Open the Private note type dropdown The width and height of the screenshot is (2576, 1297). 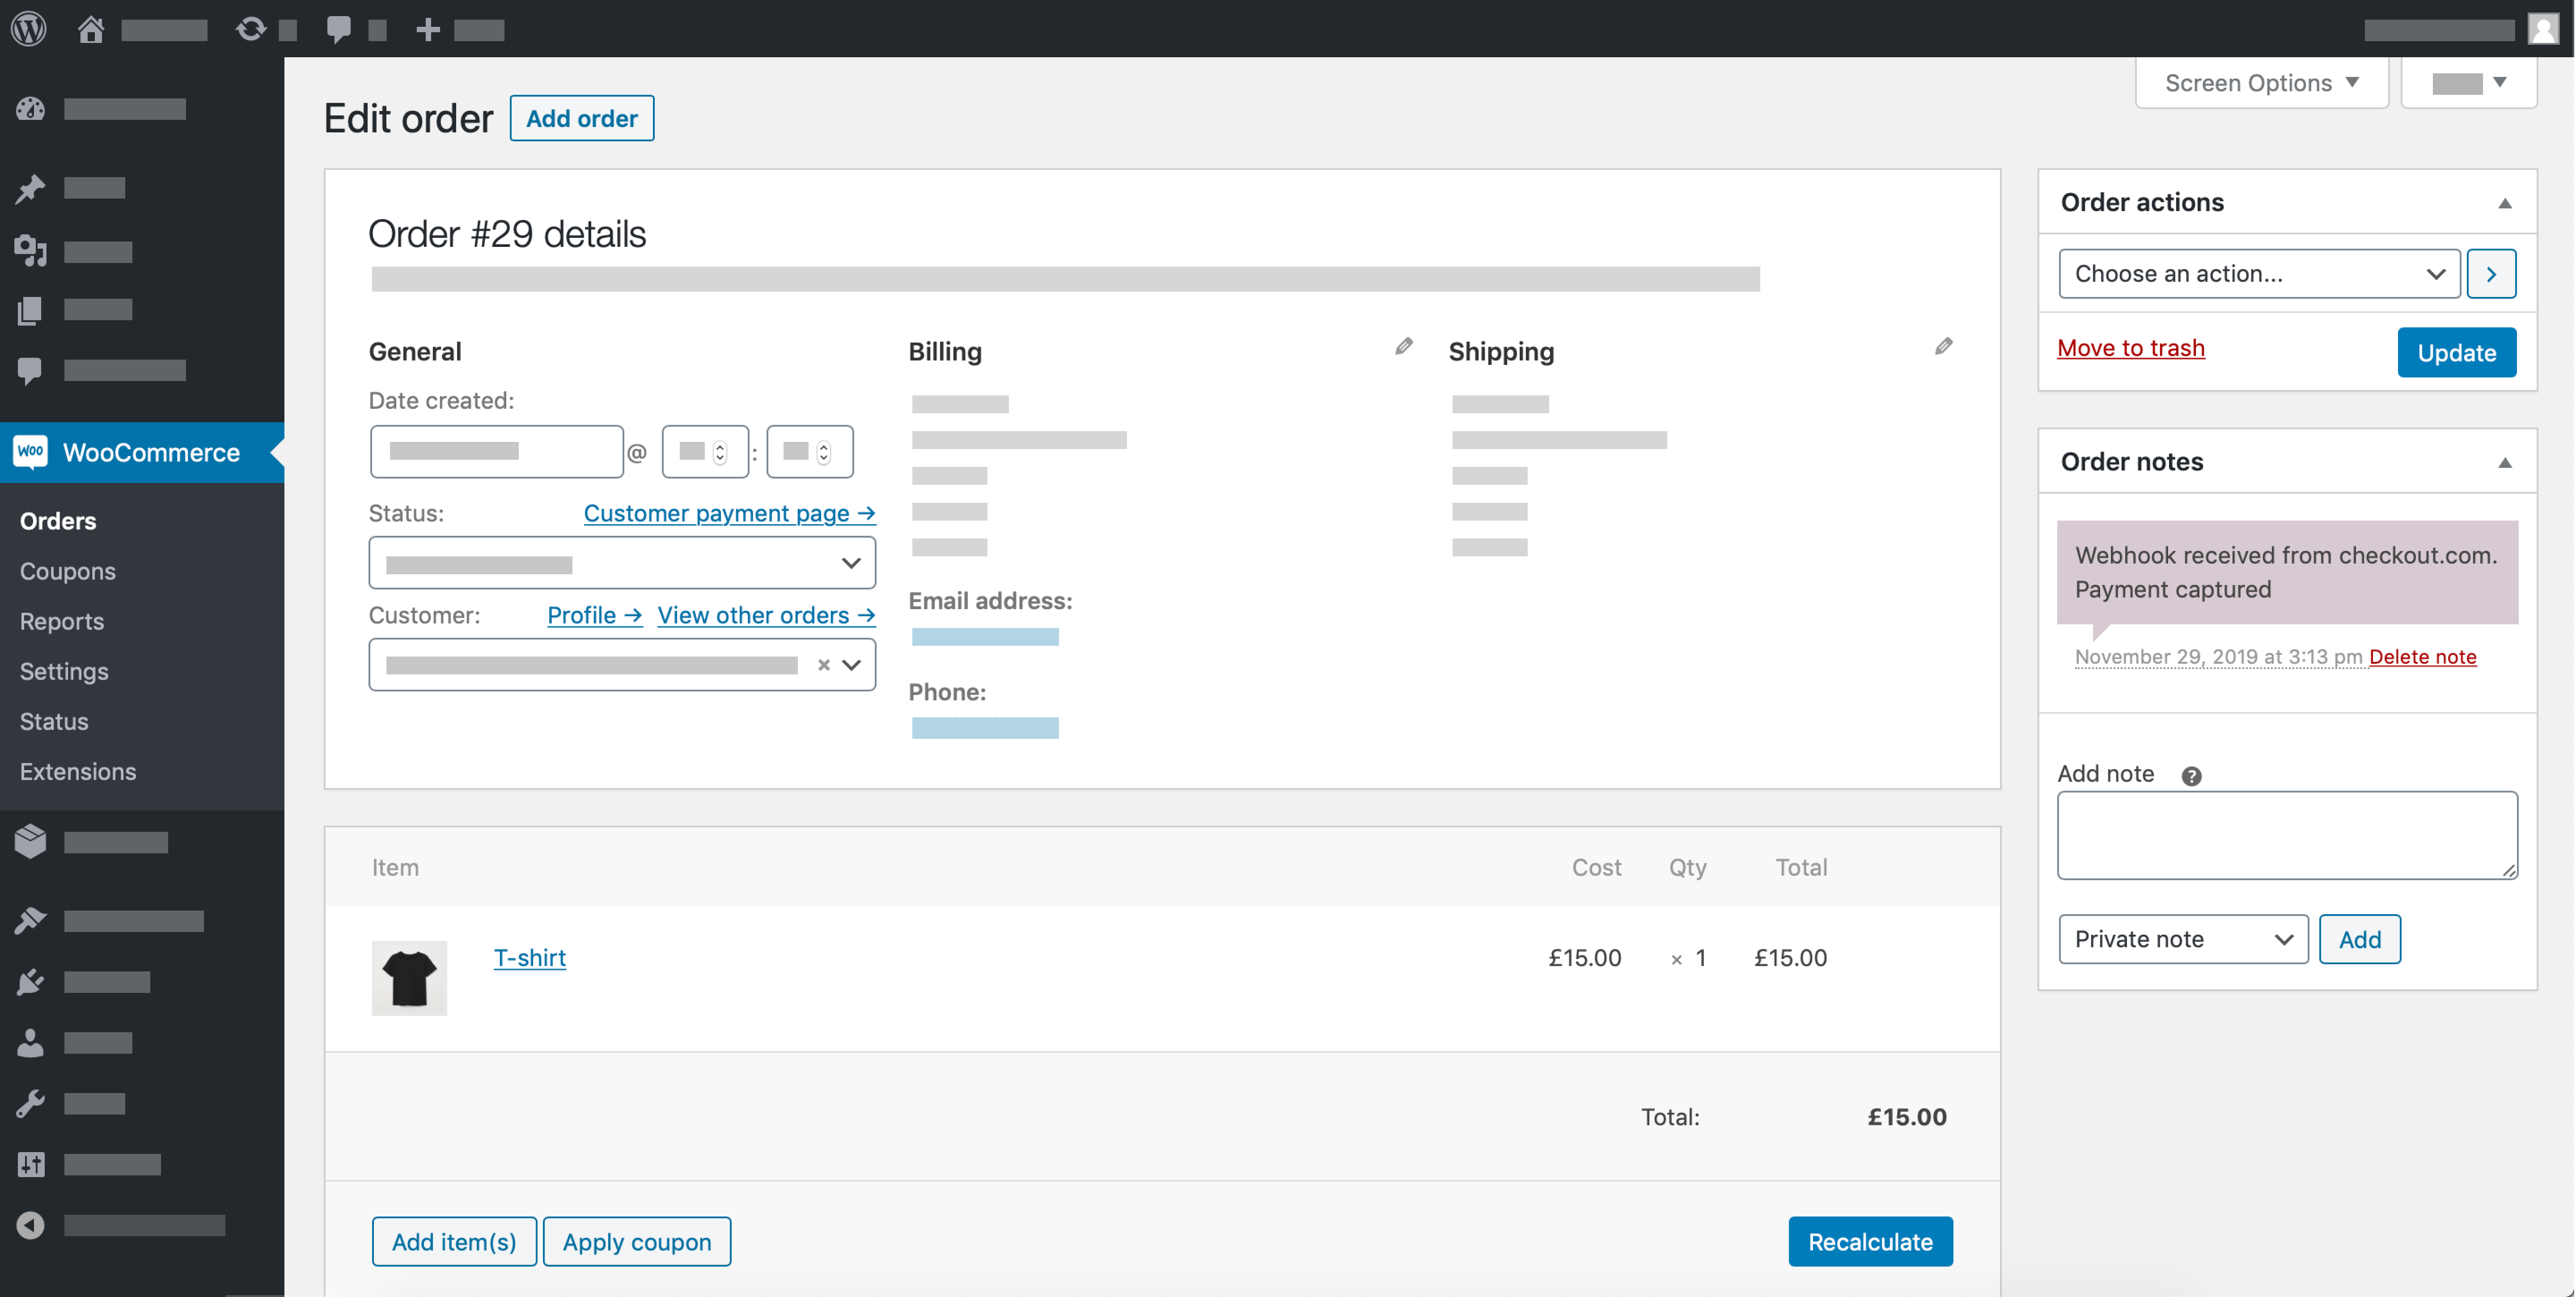(2182, 939)
